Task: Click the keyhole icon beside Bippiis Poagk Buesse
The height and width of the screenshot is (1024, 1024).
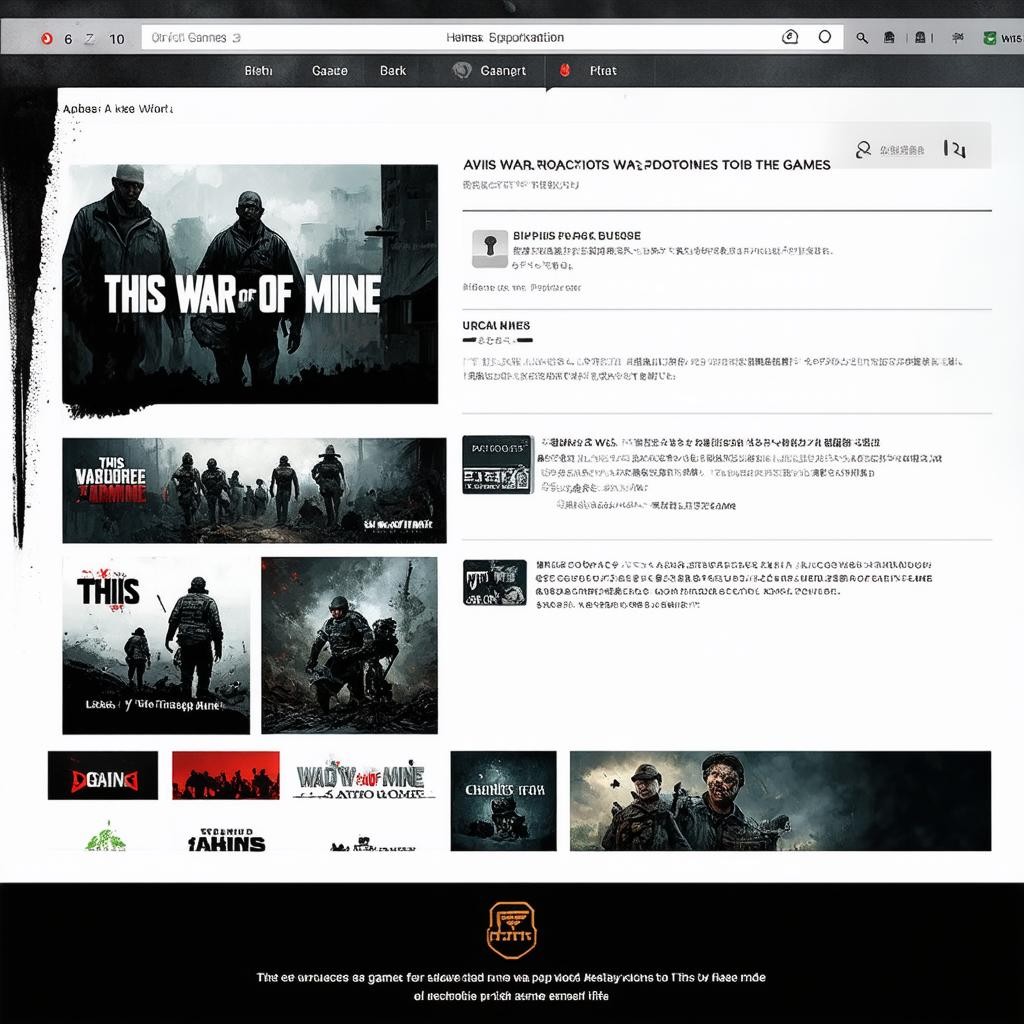Action: [x=490, y=249]
